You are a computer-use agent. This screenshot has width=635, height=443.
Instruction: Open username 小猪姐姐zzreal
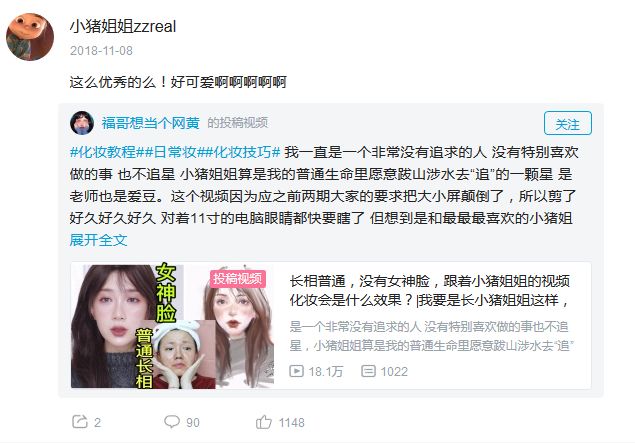click(x=123, y=27)
